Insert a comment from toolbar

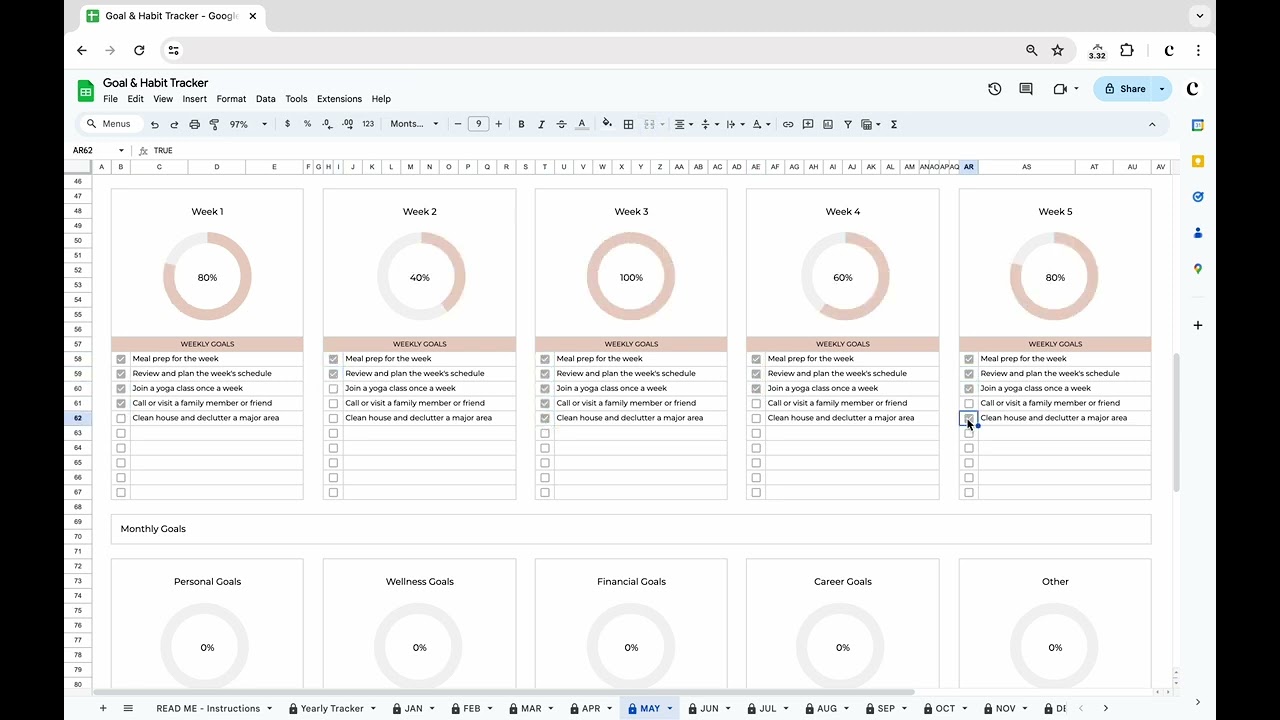click(x=808, y=124)
